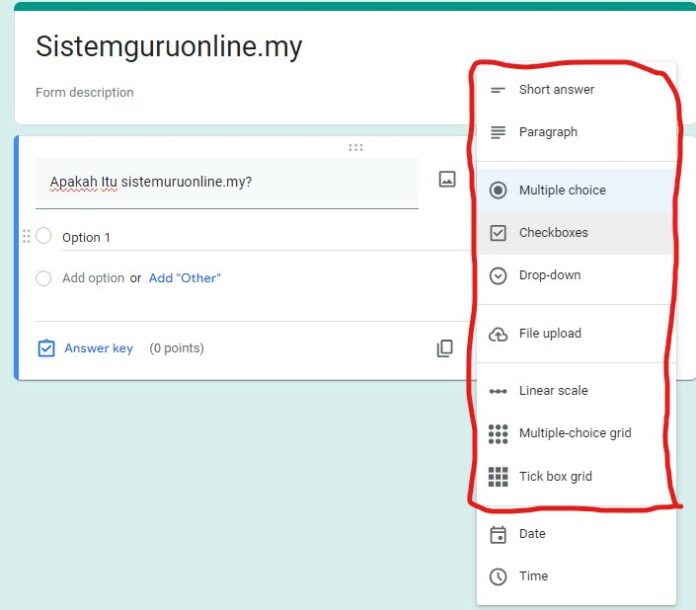The height and width of the screenshot is (610, 696).
Task: Pick Multiple-choice grid type
Action: point(576,434)
